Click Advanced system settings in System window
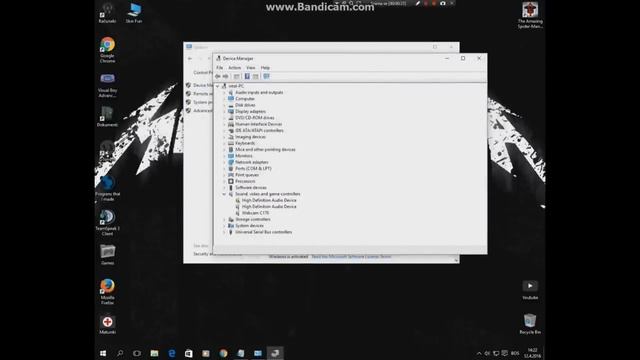 pyautogui.click(x=203, y=111)
